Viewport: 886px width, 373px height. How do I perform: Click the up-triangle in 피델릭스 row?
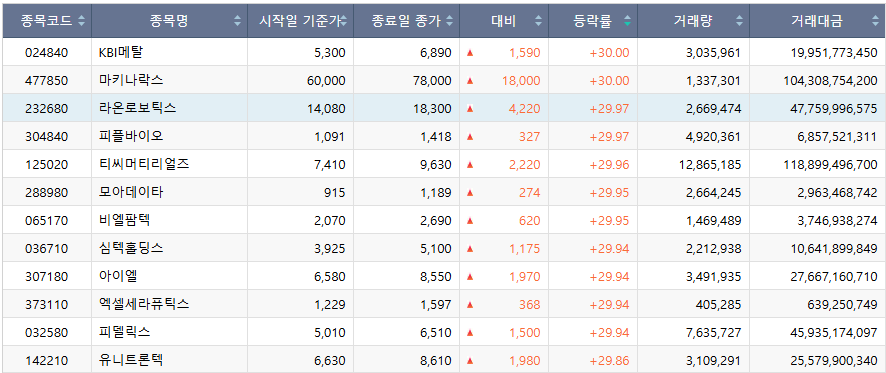(470, 332)
